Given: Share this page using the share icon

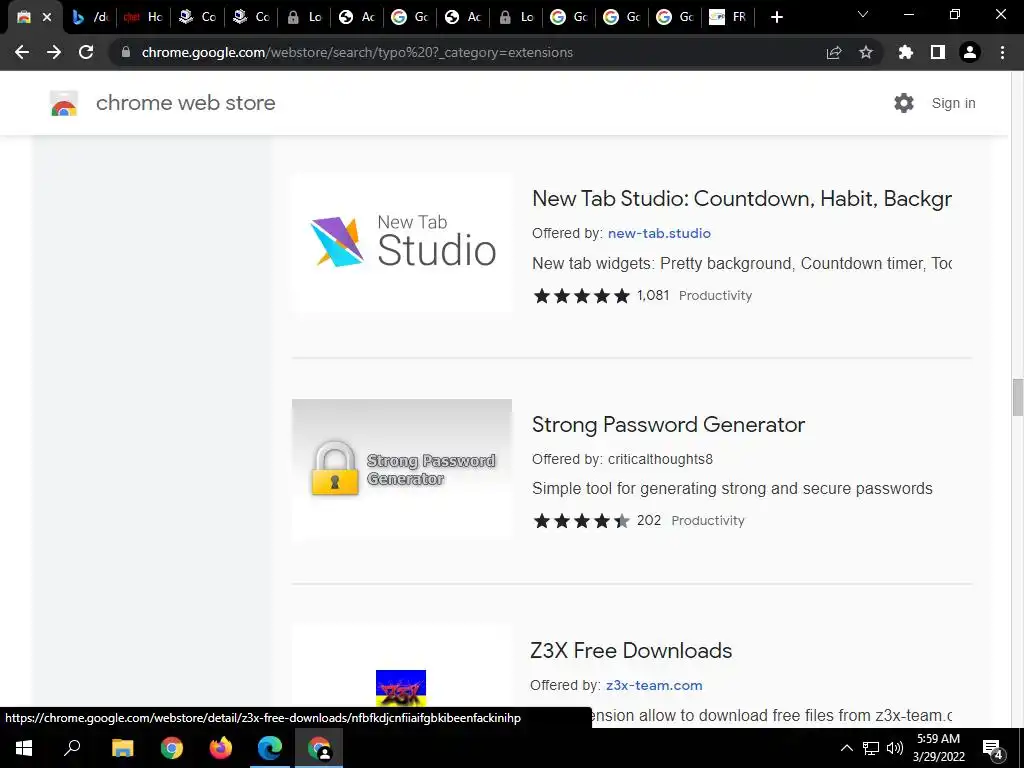Looking at the screenshot, I should pos(833,52).
